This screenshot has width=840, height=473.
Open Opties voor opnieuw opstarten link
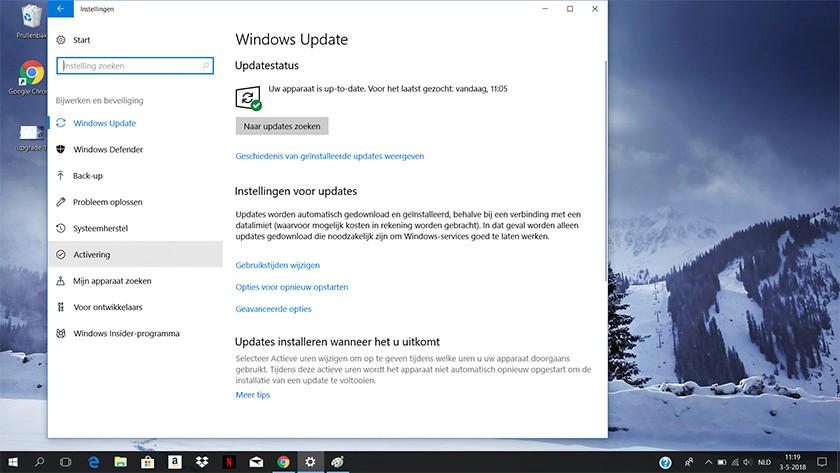(x=292, y=287)
